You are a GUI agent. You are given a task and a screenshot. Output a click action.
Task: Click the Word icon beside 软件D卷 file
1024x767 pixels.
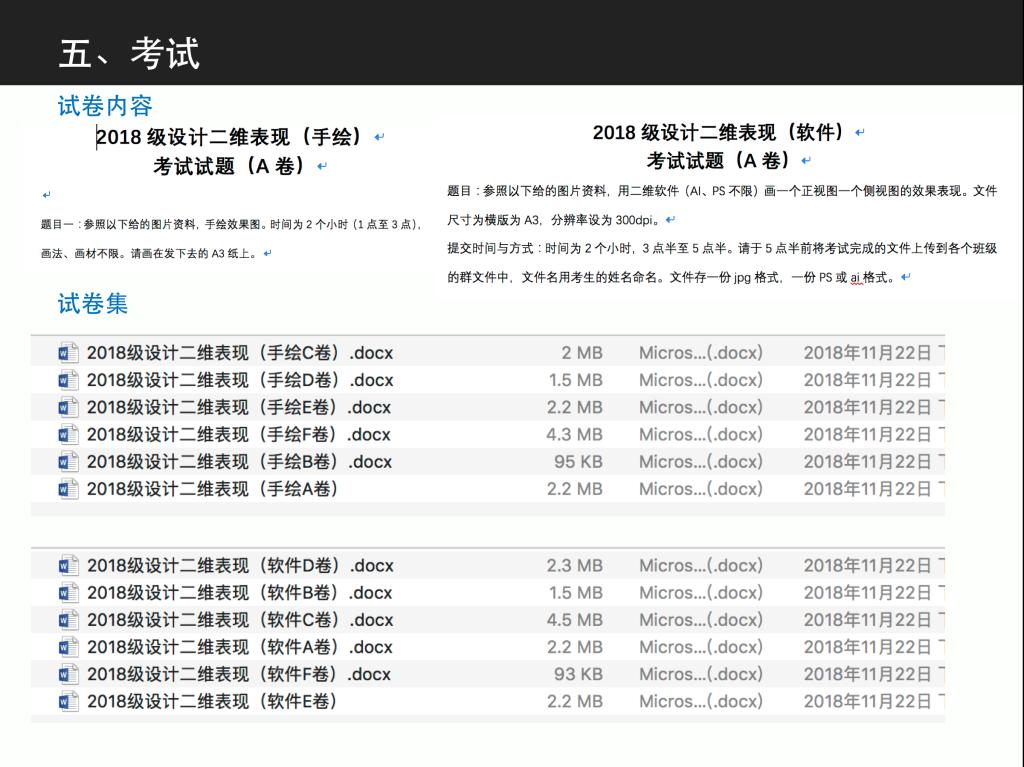68,566
